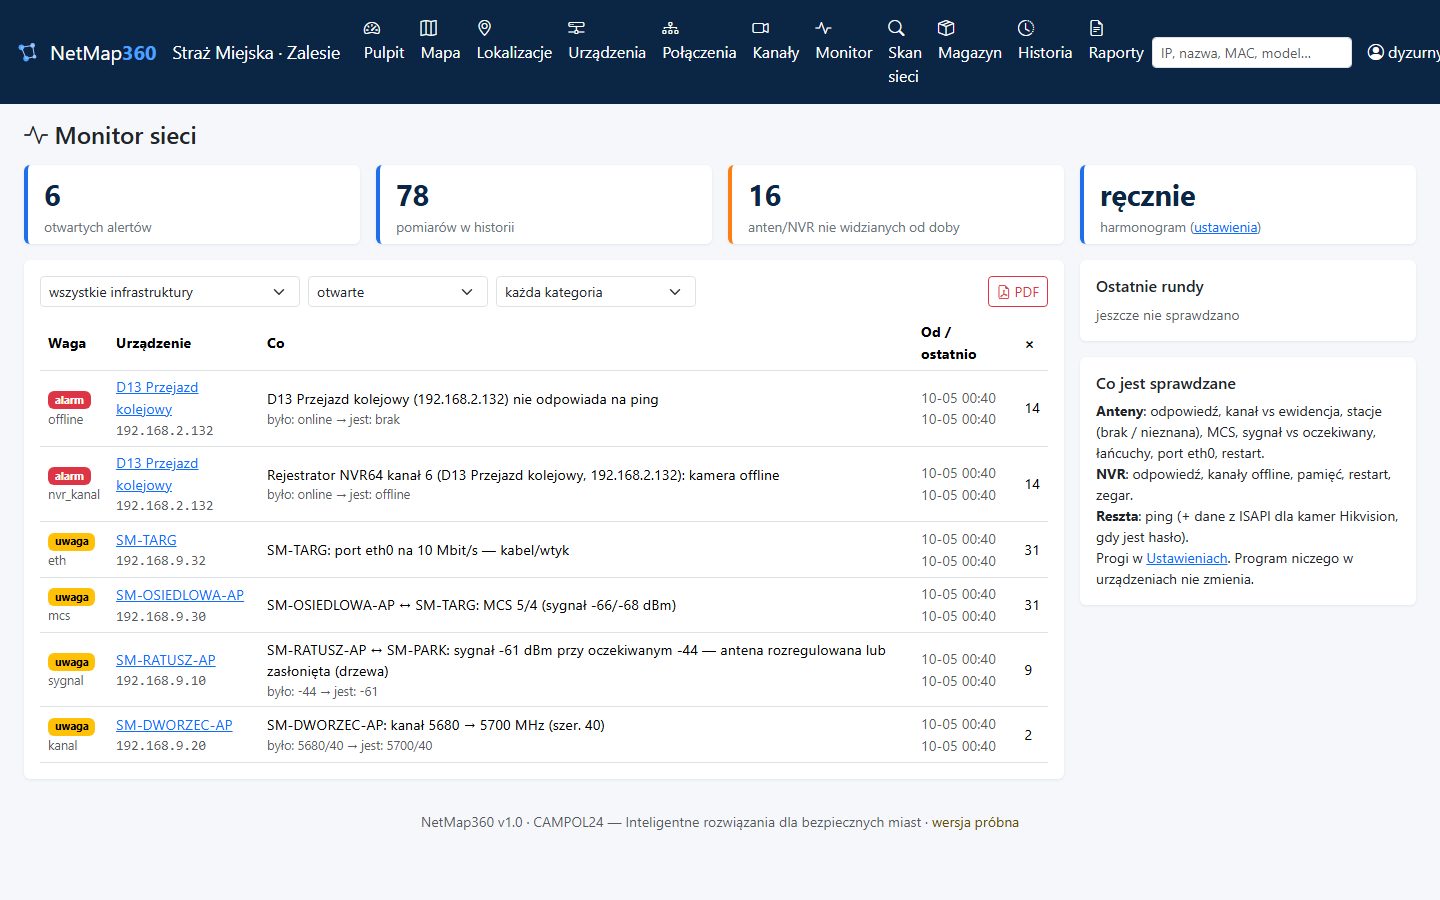Click the dyzurny user account icon
The image size is (1440, 900).
pos(1376,52)
